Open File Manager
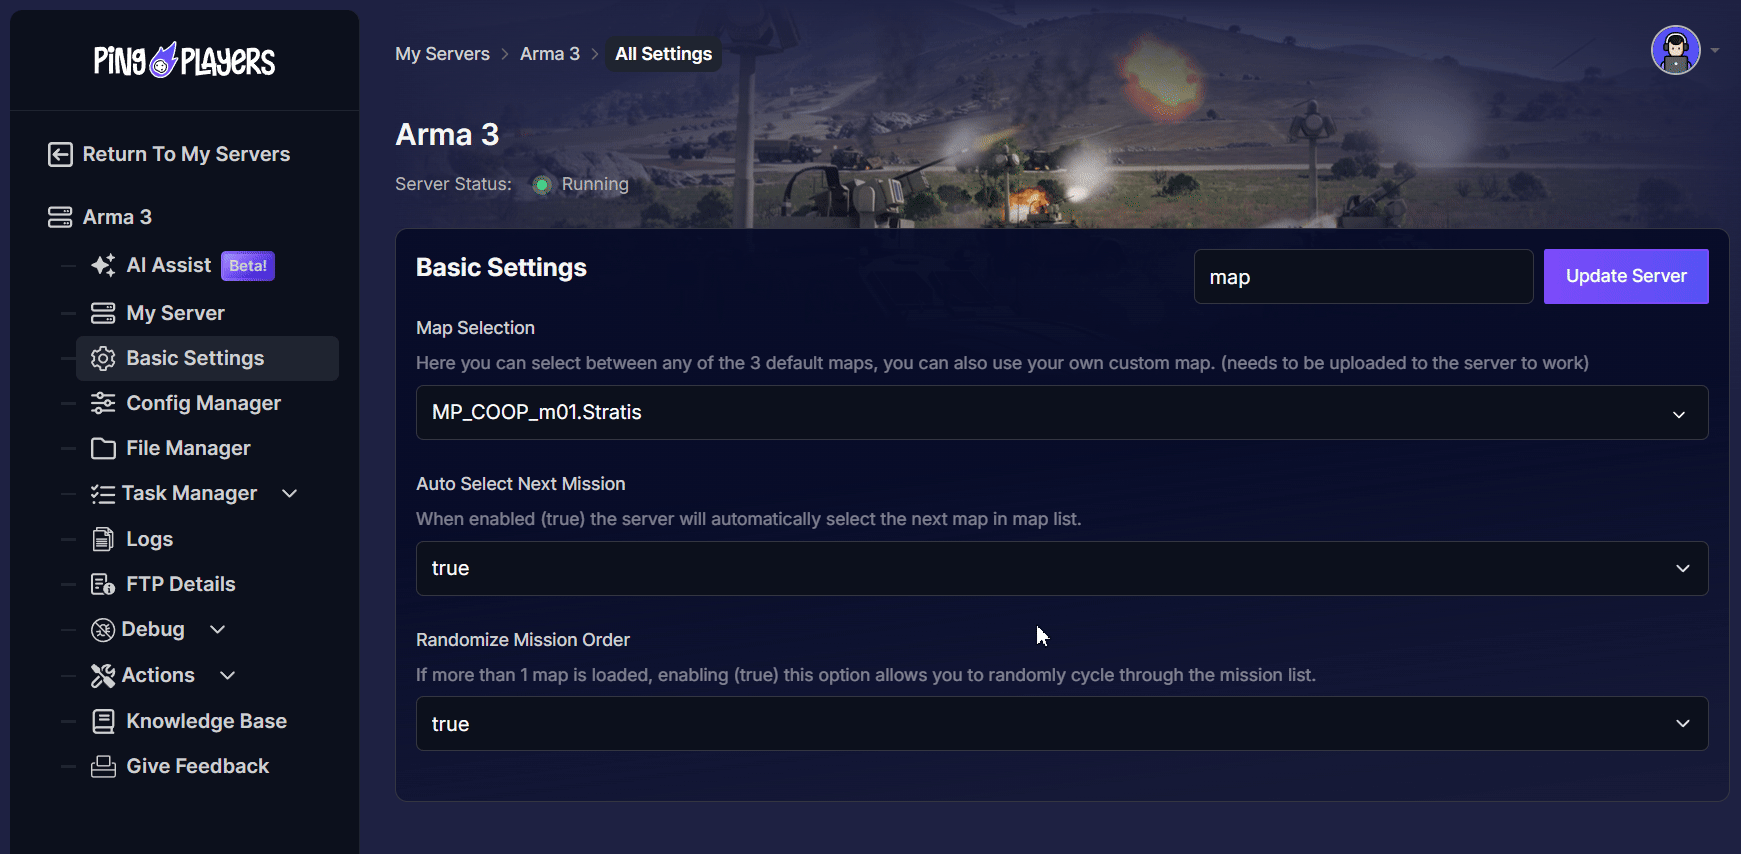The width and height of the screenshot is (1741, 854). coord(189,448)
